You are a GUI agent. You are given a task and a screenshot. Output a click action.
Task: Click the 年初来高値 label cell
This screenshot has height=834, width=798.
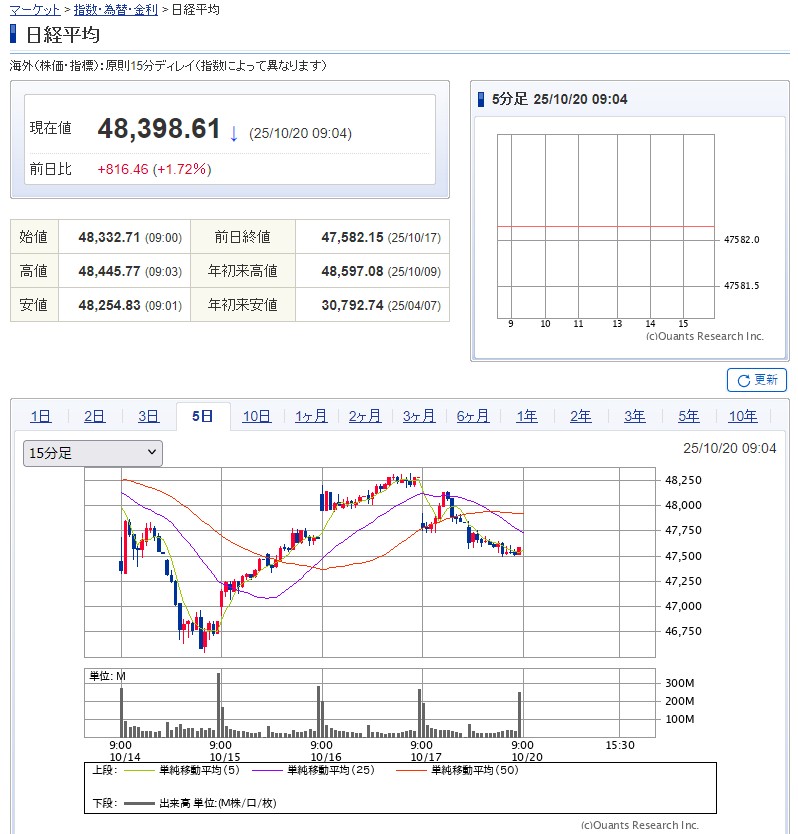point(243,271)
